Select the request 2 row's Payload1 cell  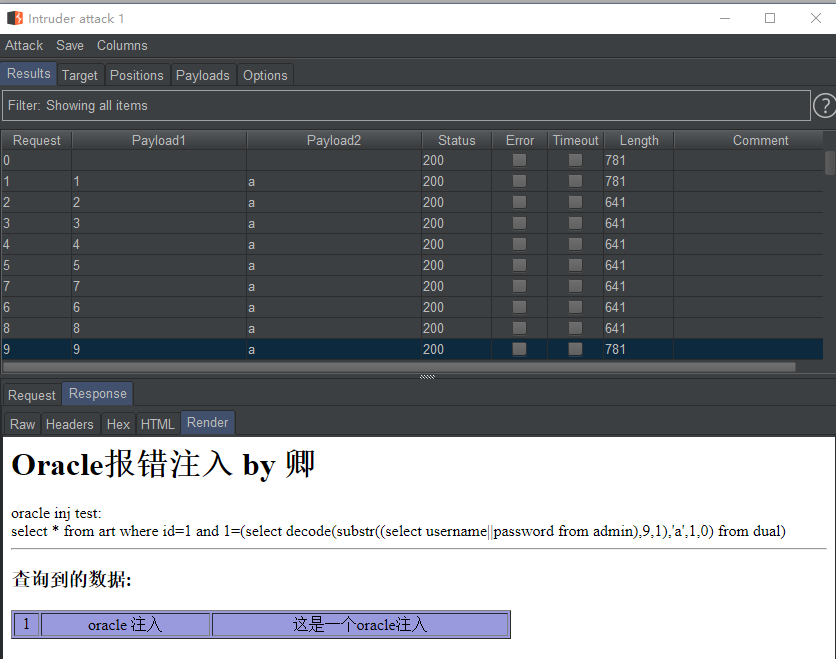[159, 202]
